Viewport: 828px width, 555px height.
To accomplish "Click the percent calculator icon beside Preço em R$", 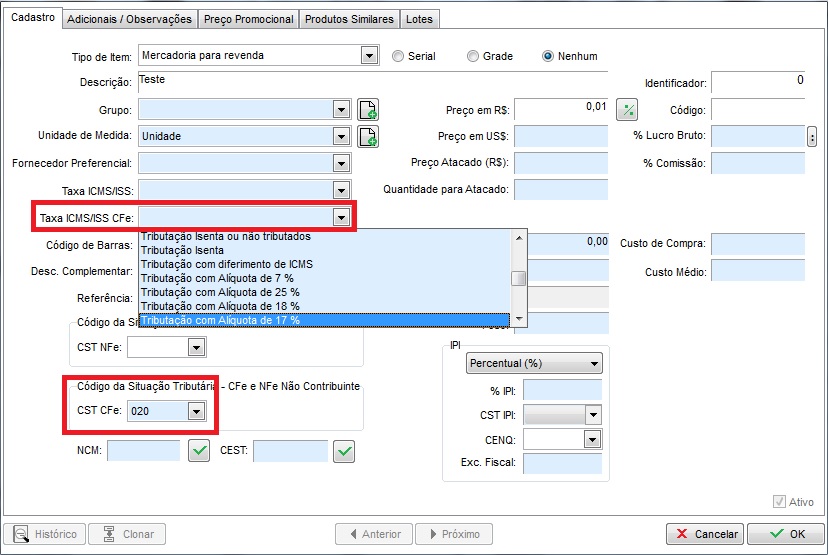I will [627, 109].
